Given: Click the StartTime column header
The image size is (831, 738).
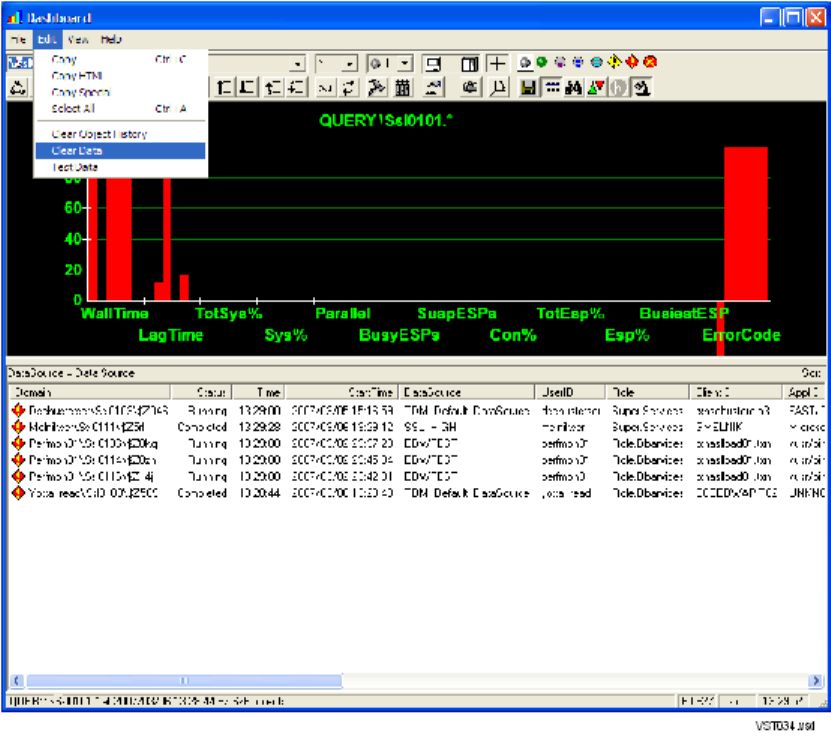Looking at the screenshot, I should pyautogui.click(x=343, y=393).
